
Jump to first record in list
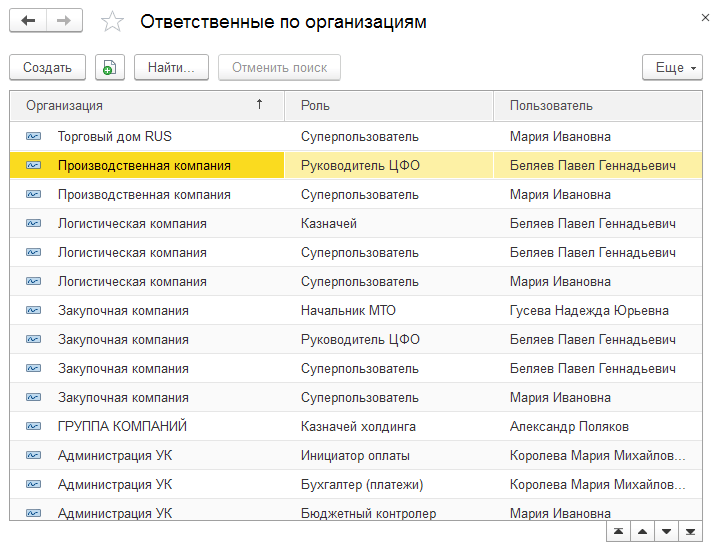click(620, 531)
